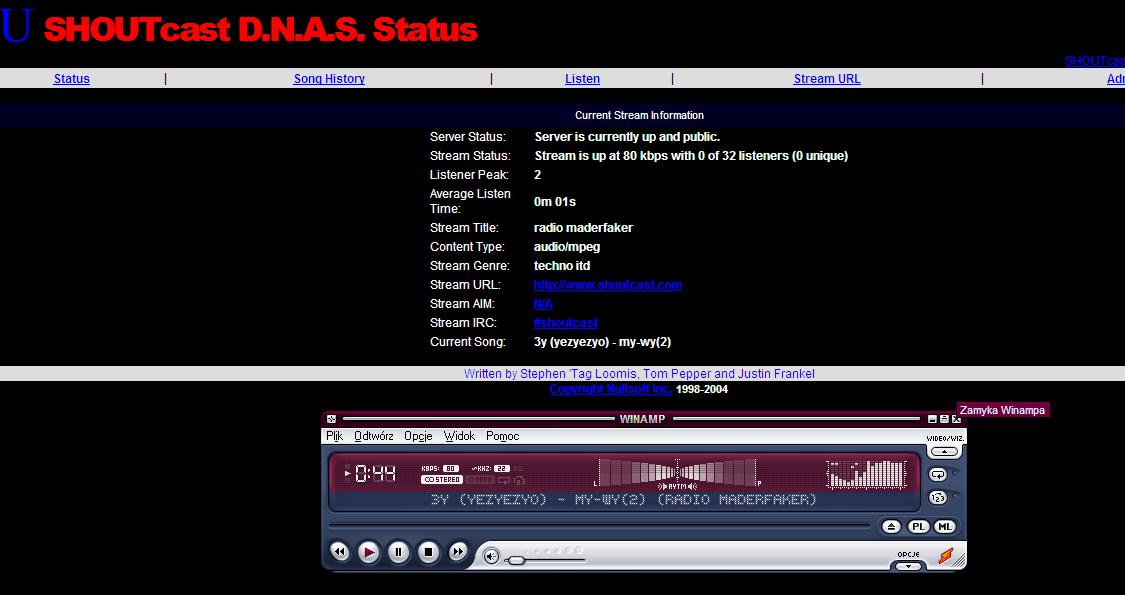
Task: Toggle shuffle (123) icon in Winamp
Action: point(938,497)
